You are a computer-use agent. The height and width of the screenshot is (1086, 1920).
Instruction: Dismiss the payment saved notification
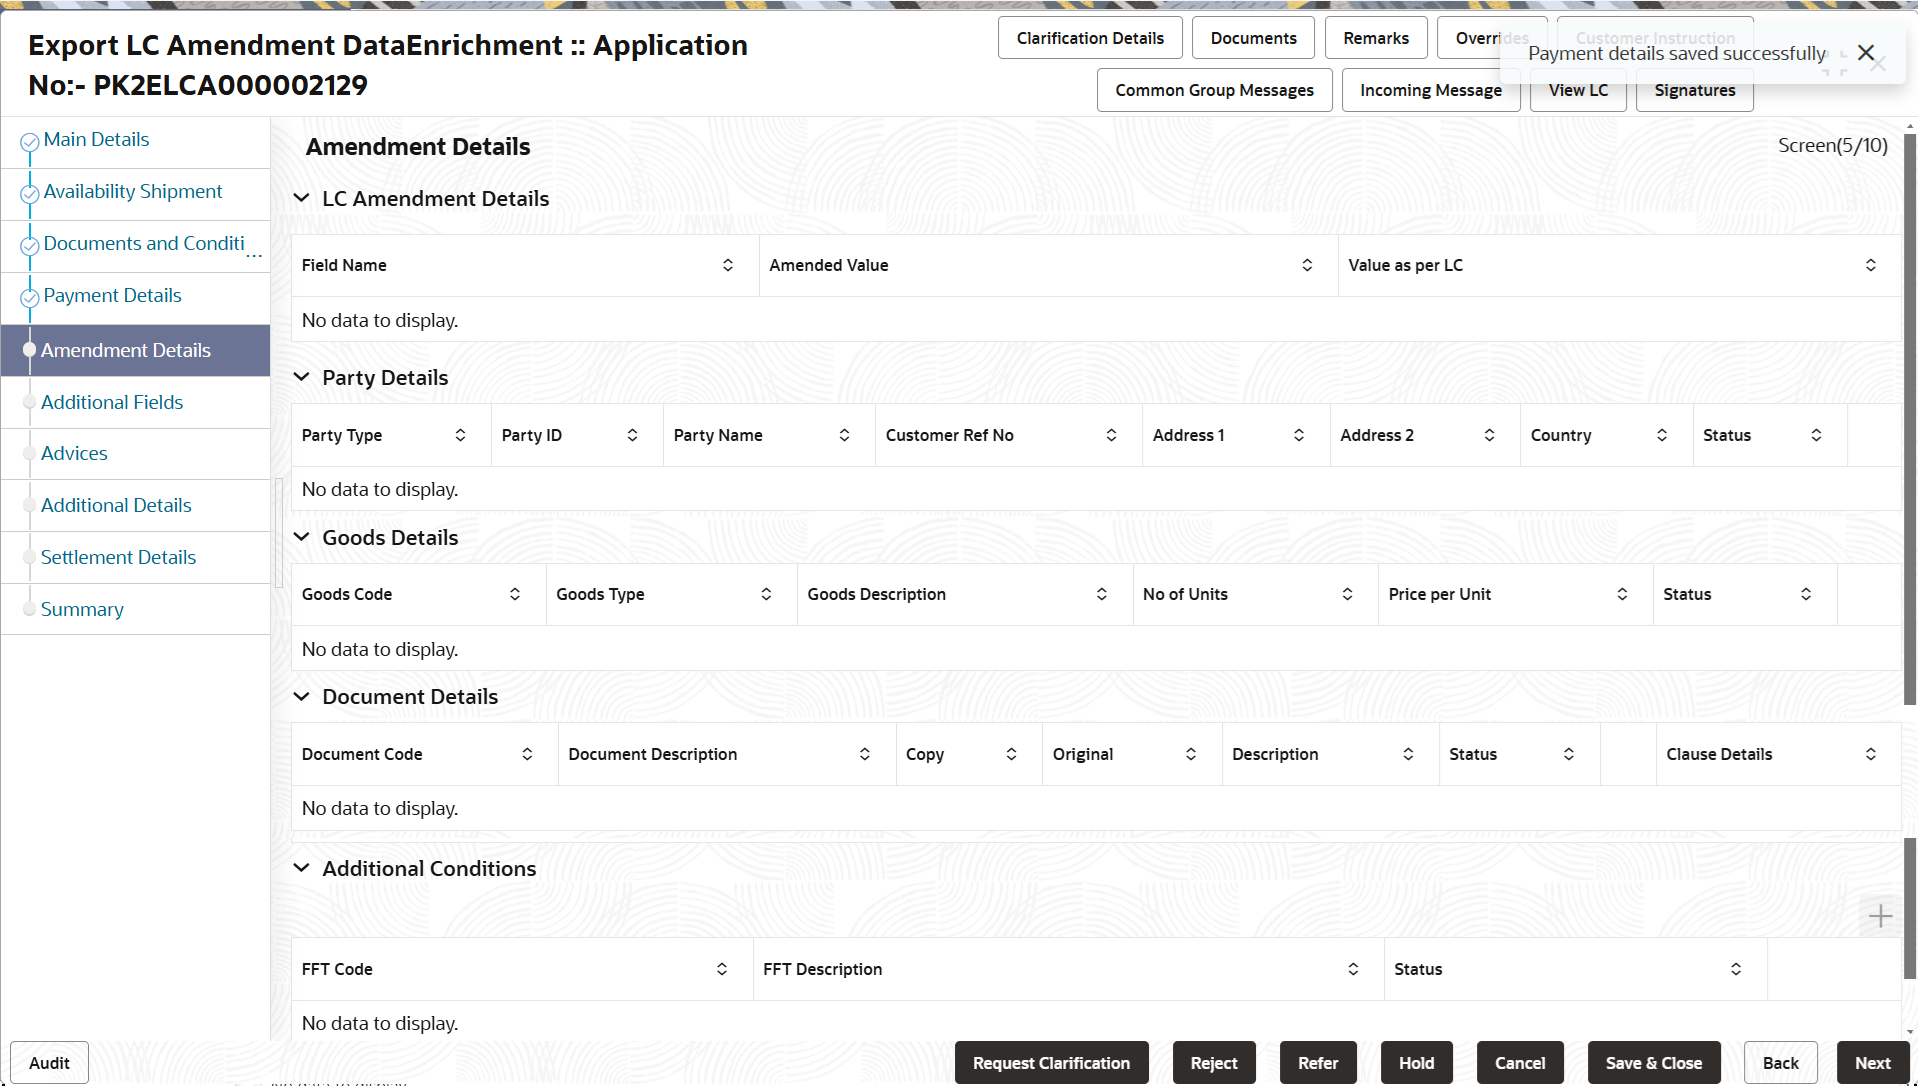click(x=1866, y=53)
